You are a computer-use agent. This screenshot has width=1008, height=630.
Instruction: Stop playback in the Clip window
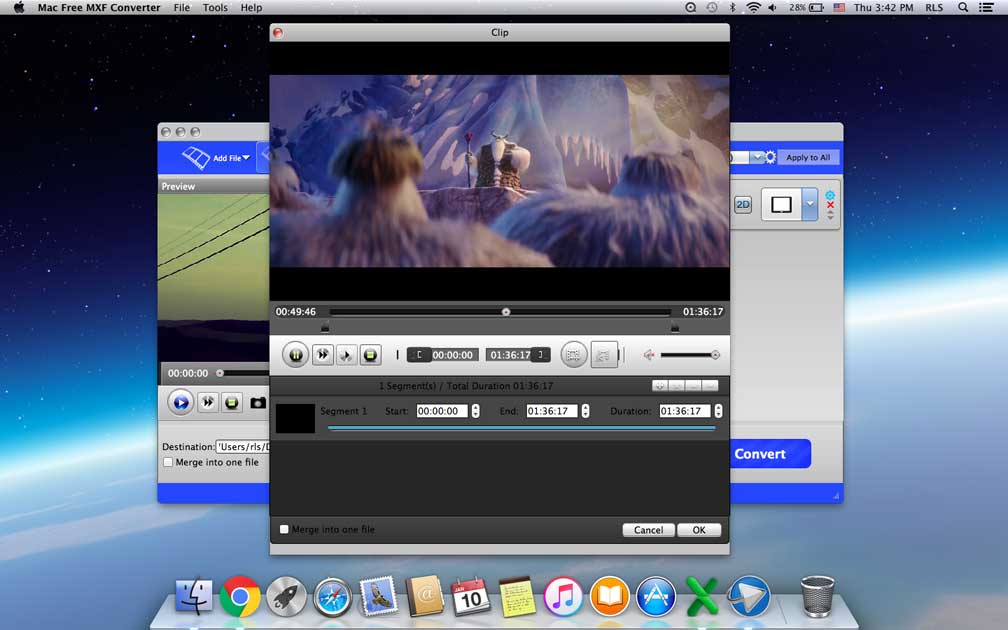point(370,355)
